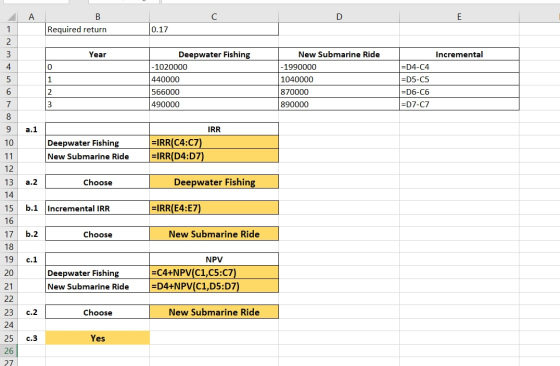Click 'New Submarine Ride' column header cell
The width and height of the screenshot is (560, 366).
point(339,54)
